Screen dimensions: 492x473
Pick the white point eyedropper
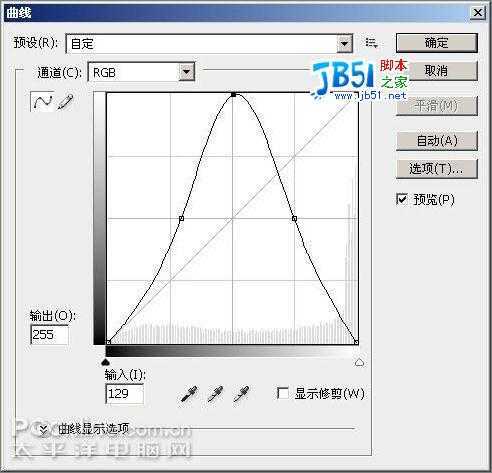pos(241,394)
